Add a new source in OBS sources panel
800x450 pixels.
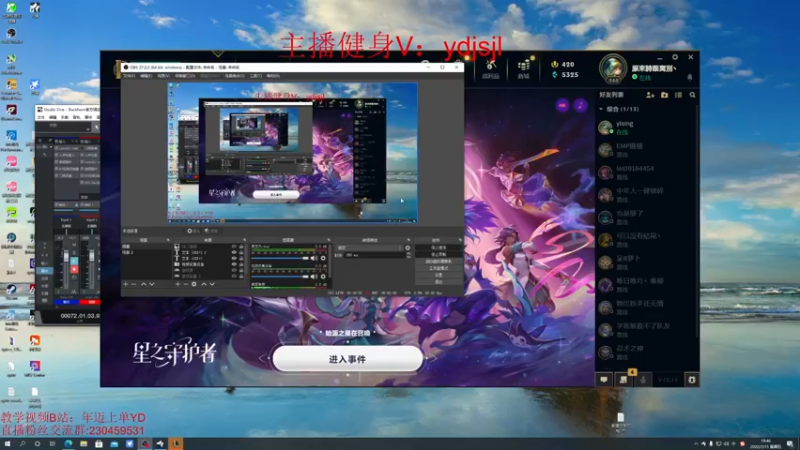[178, 284]
